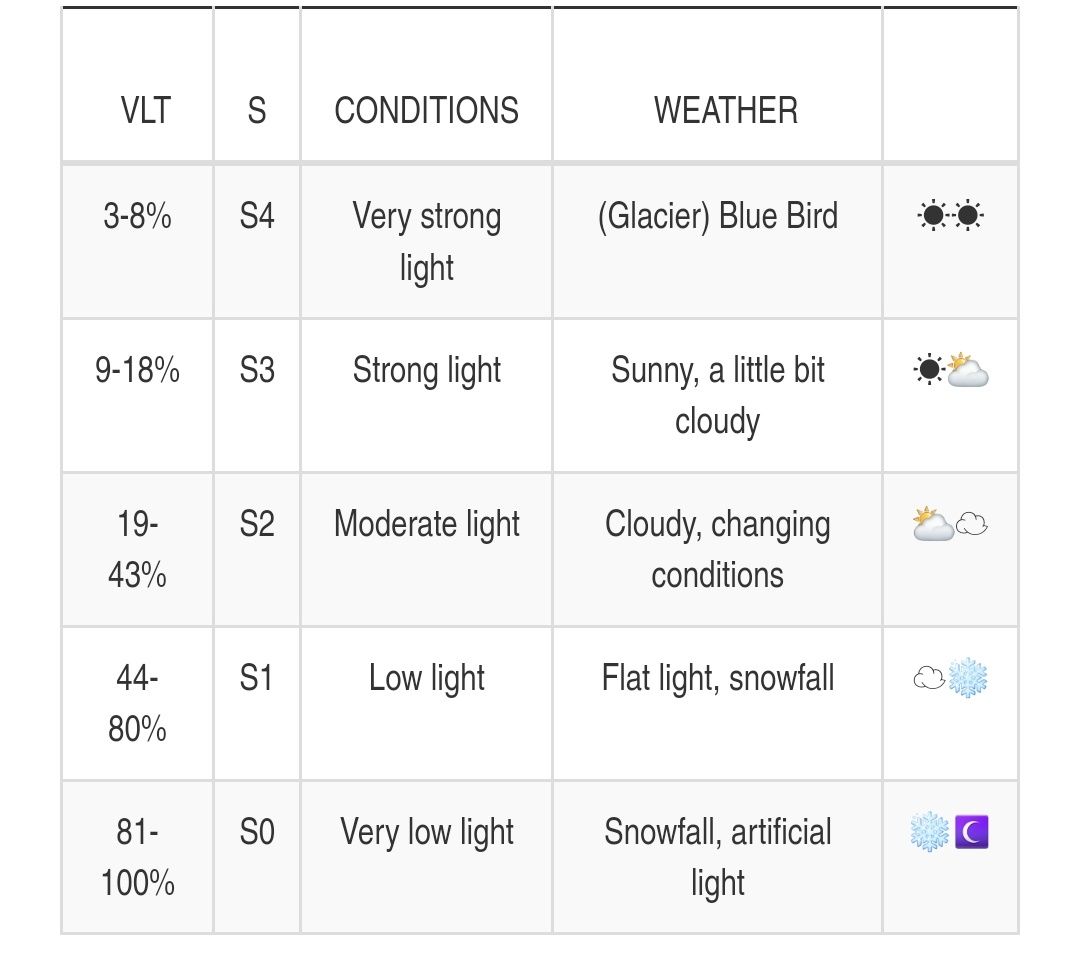Click the double sun icon in S4 row
This screenshot has height=966, width=1078.
click(x=950, y=216)
